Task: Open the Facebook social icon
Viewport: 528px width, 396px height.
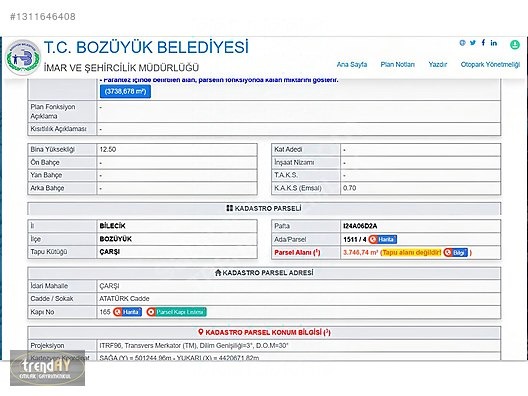Action: point(483,42)
